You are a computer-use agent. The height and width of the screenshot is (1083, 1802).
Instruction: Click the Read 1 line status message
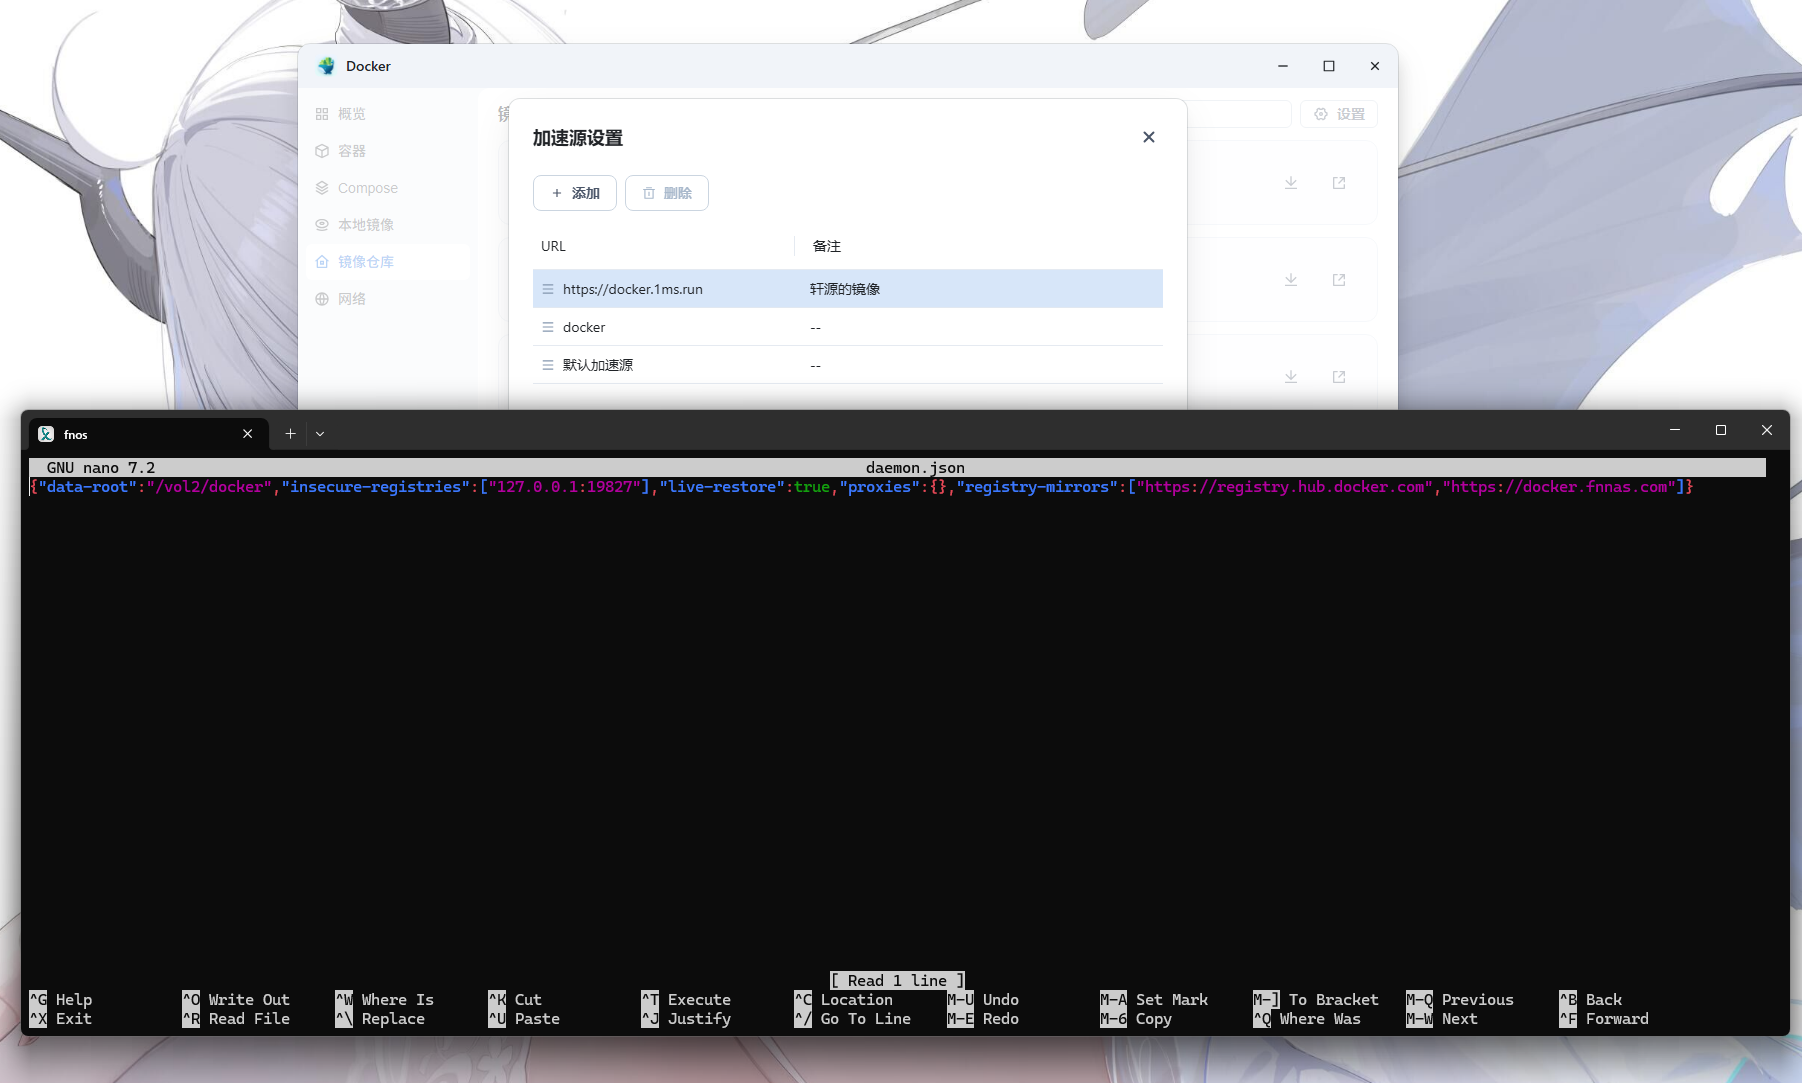(897, 981)
